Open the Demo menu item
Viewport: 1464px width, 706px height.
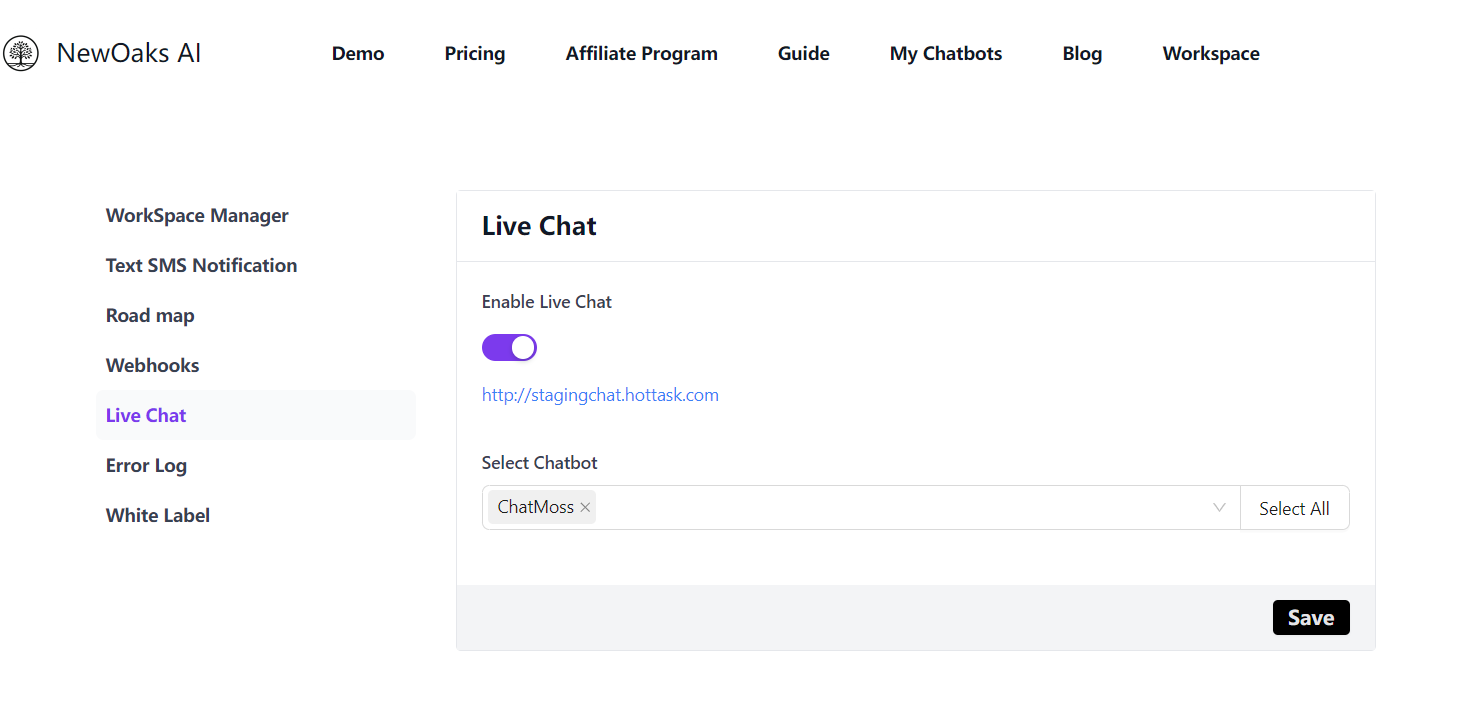click(x=358, y=54)
